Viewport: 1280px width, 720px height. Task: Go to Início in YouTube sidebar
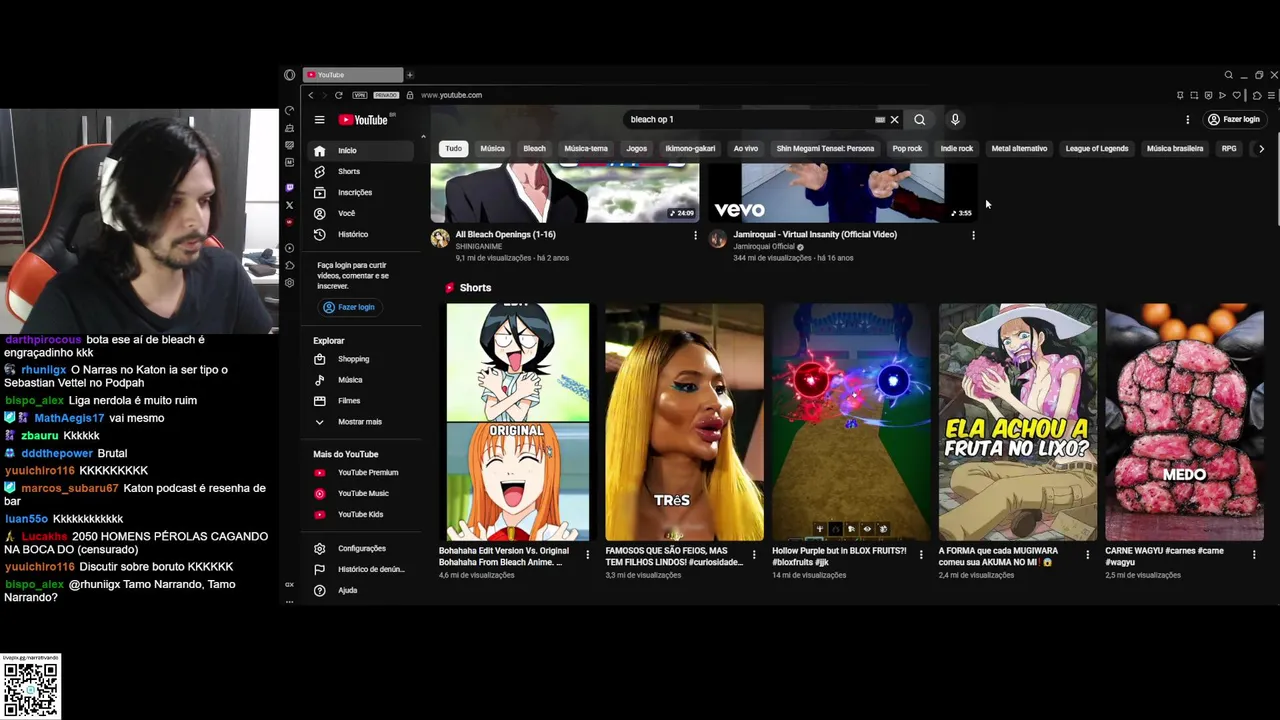pyautogui.click(x=362, y=150)
